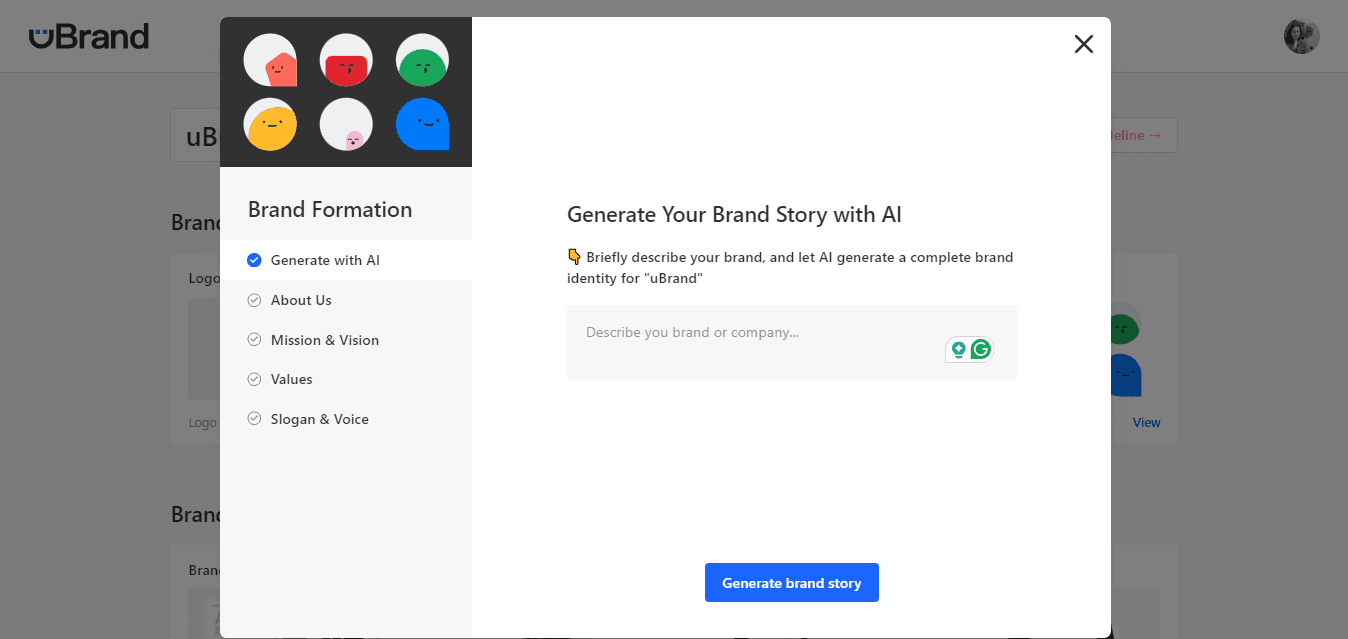Focus the brand description text box
The width and height of the screenshot is (1348, 639).
click(x=792, y=343)
